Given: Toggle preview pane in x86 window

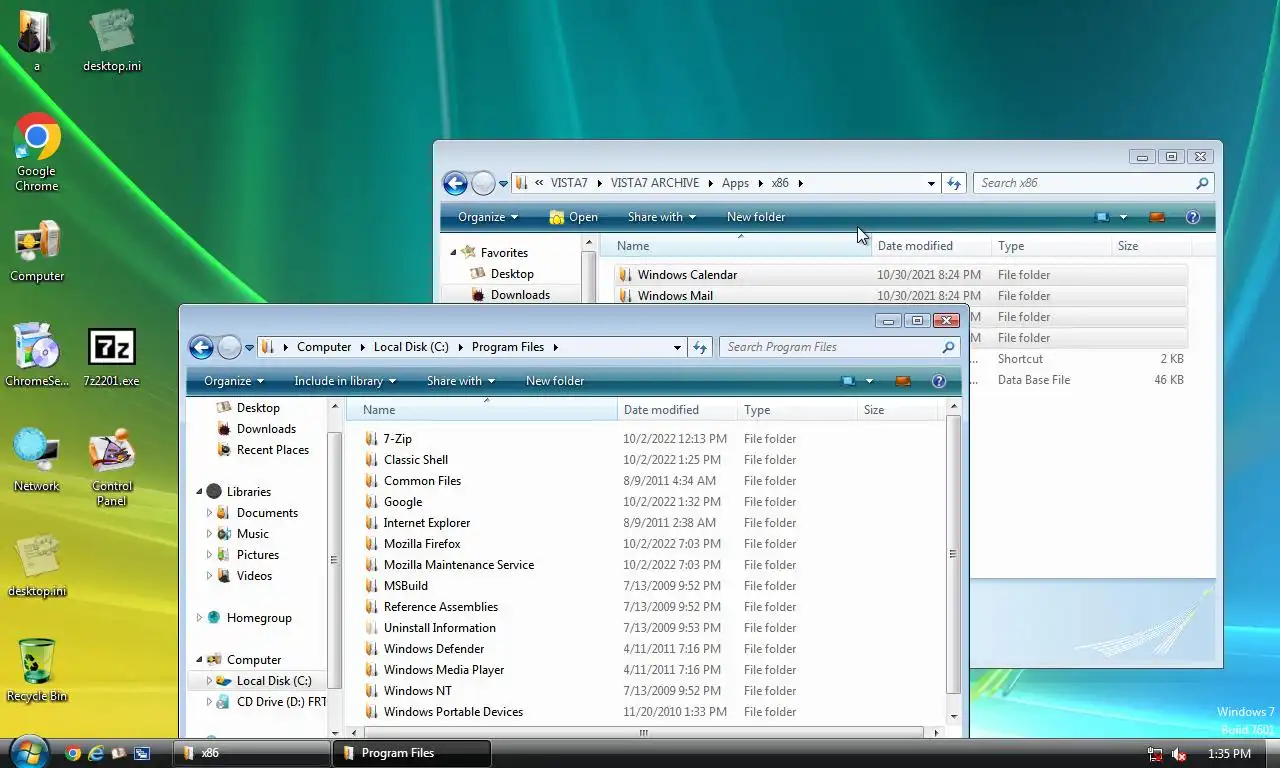Looking at the screenshot, I should (x=1157, y=217).
